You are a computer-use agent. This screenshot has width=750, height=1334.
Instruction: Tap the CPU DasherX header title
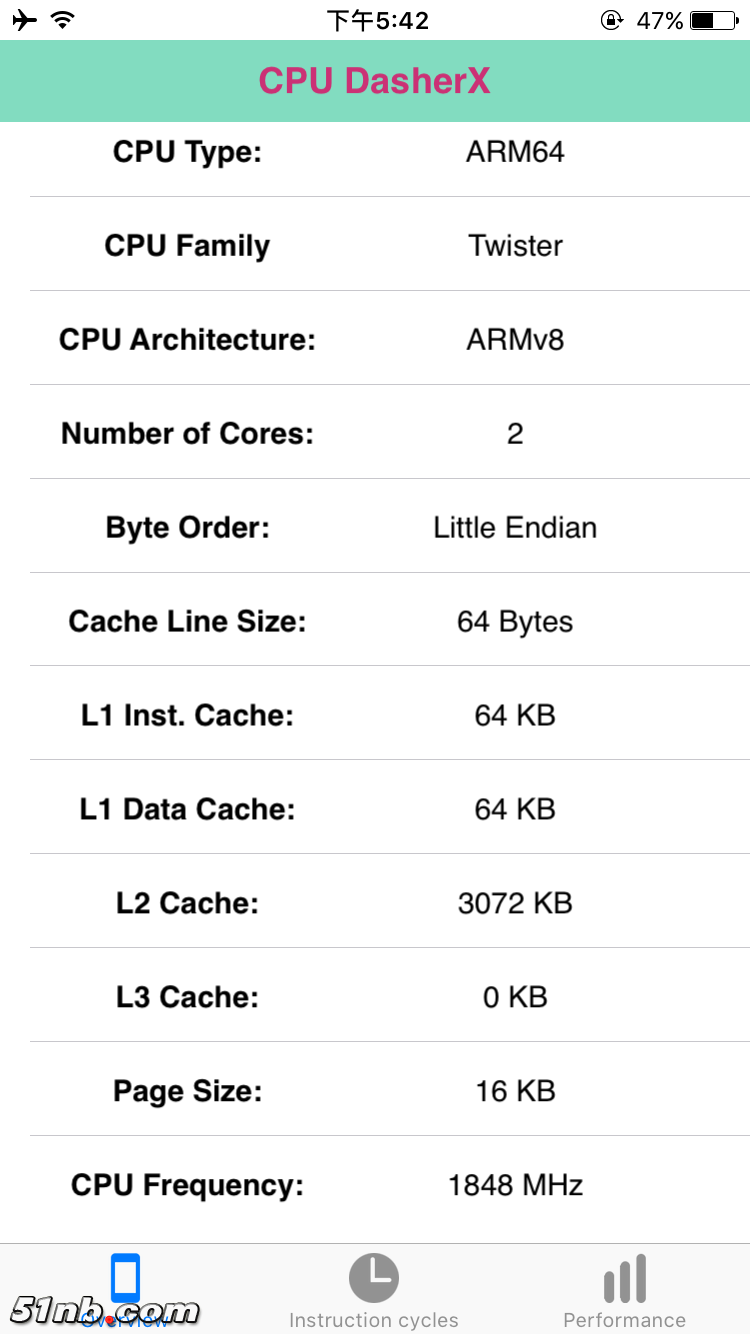pos(375,81)
